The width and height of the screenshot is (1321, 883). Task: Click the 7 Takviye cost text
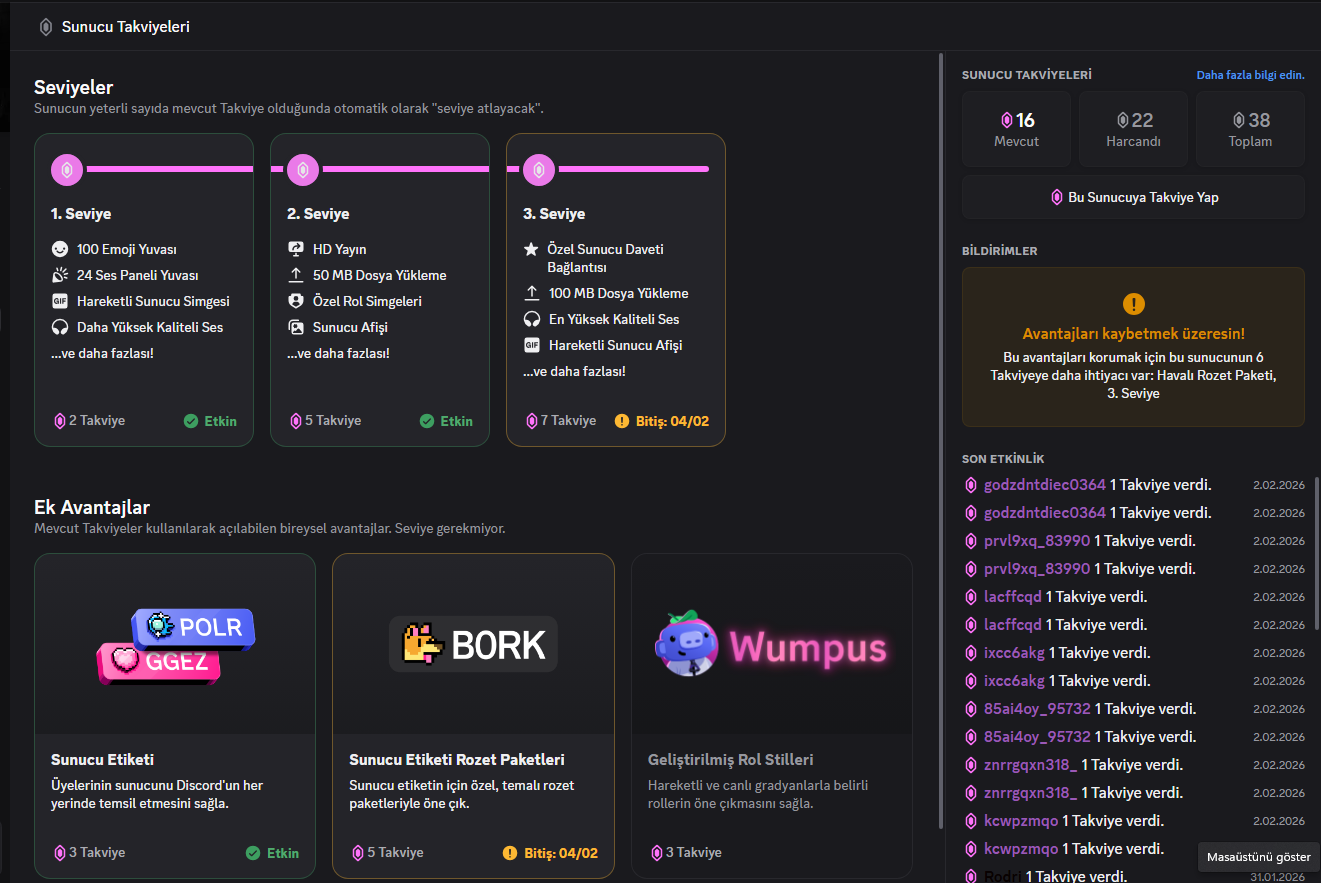point(568,421)
